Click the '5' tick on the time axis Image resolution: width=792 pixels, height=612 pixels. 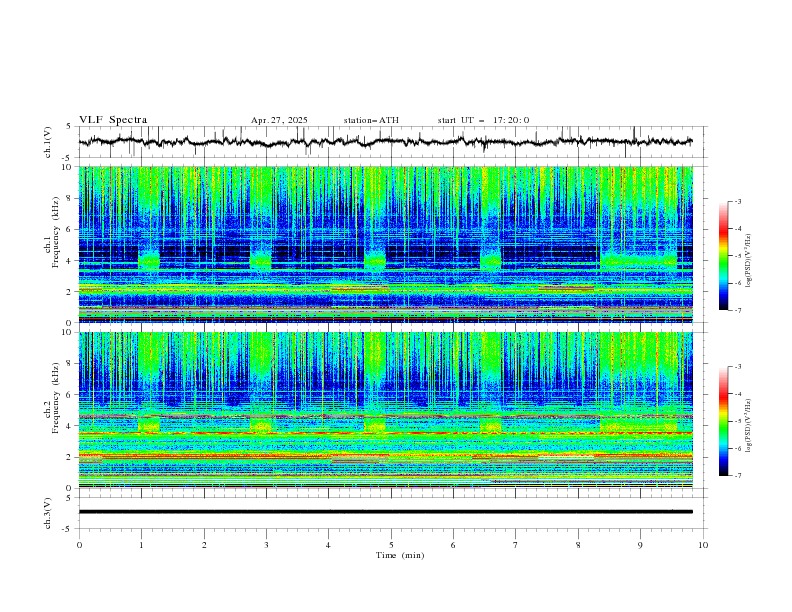click(391, 545)
